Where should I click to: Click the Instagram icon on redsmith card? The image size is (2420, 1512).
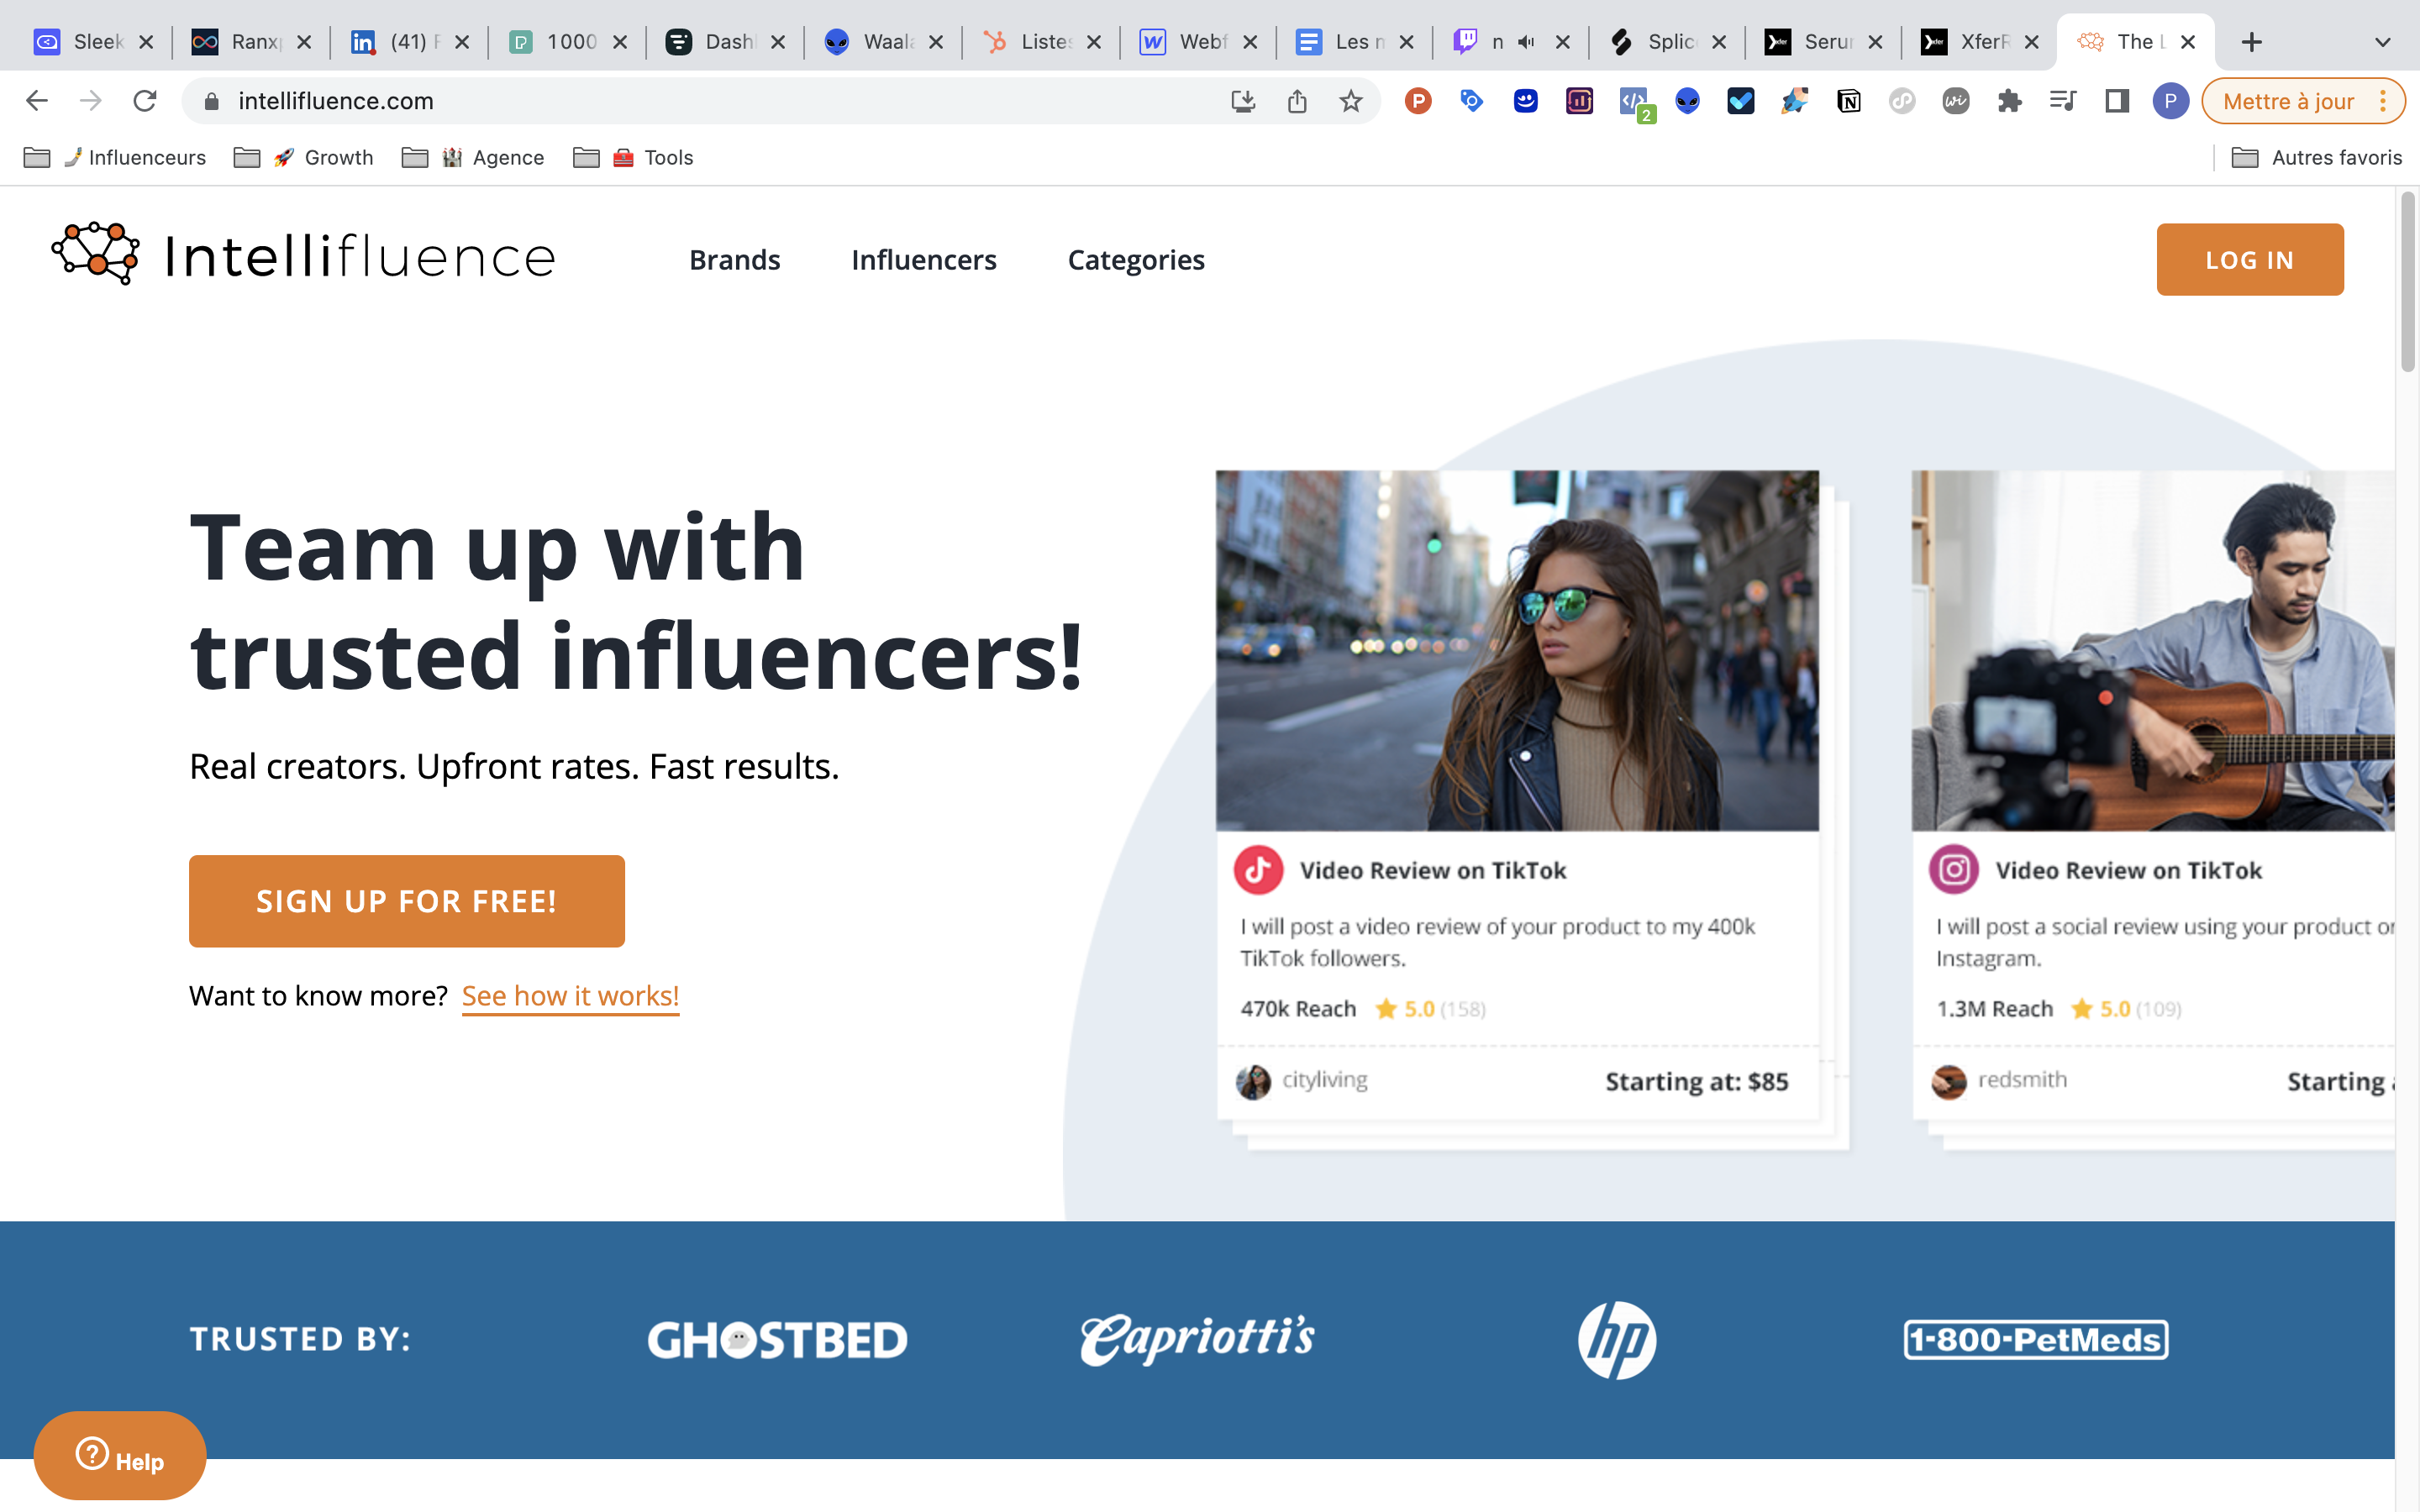coord(1954,870)
